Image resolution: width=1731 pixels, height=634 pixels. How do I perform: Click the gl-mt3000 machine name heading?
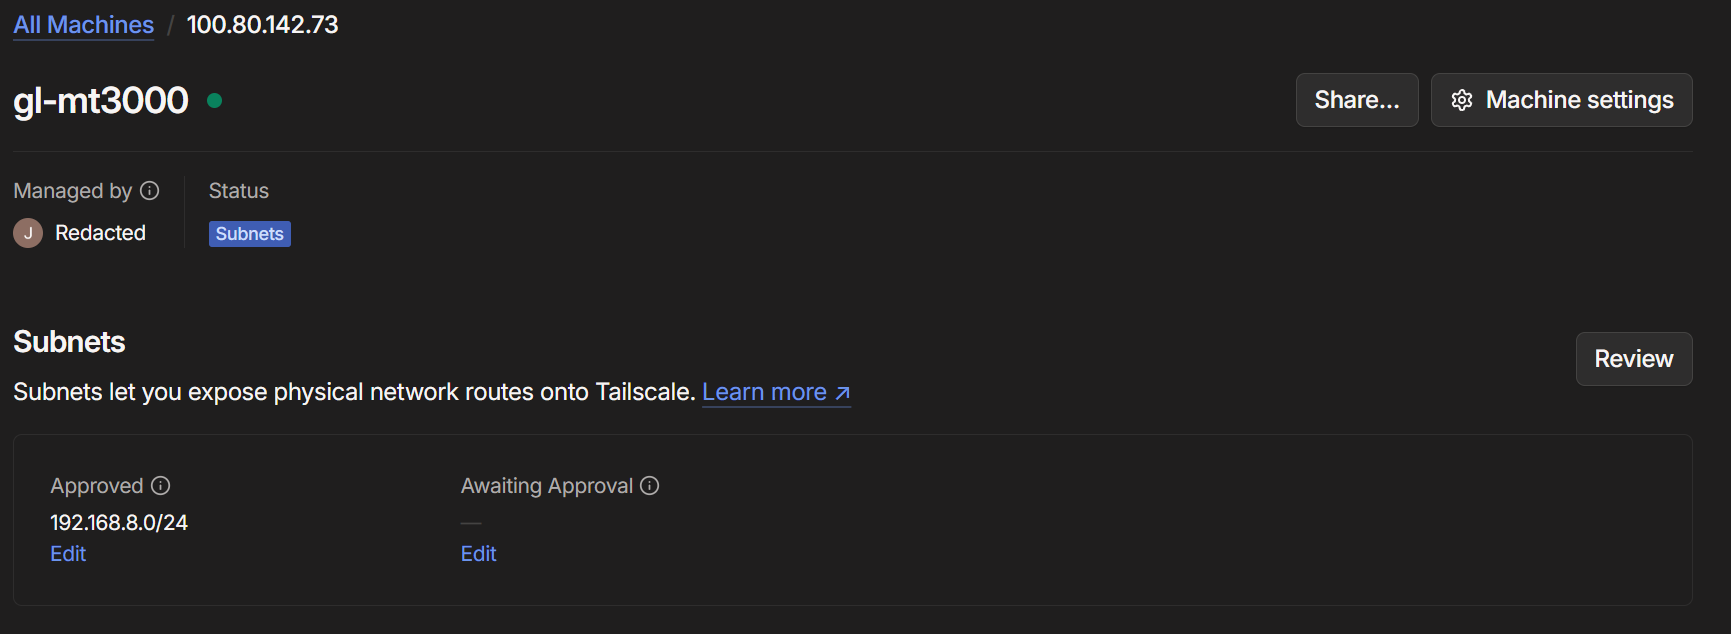point(101,100)
